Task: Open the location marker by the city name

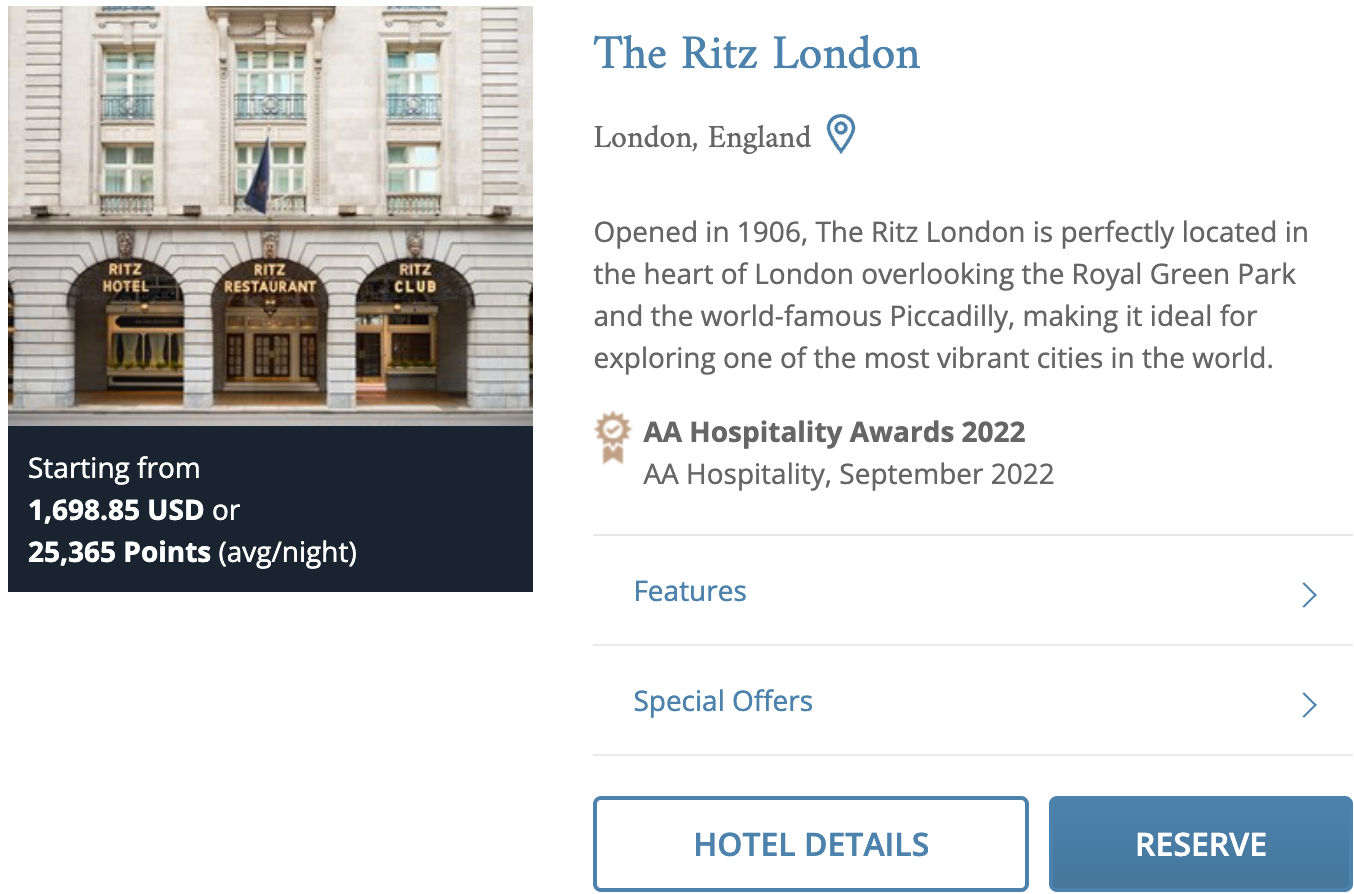Action: (841, 133)
